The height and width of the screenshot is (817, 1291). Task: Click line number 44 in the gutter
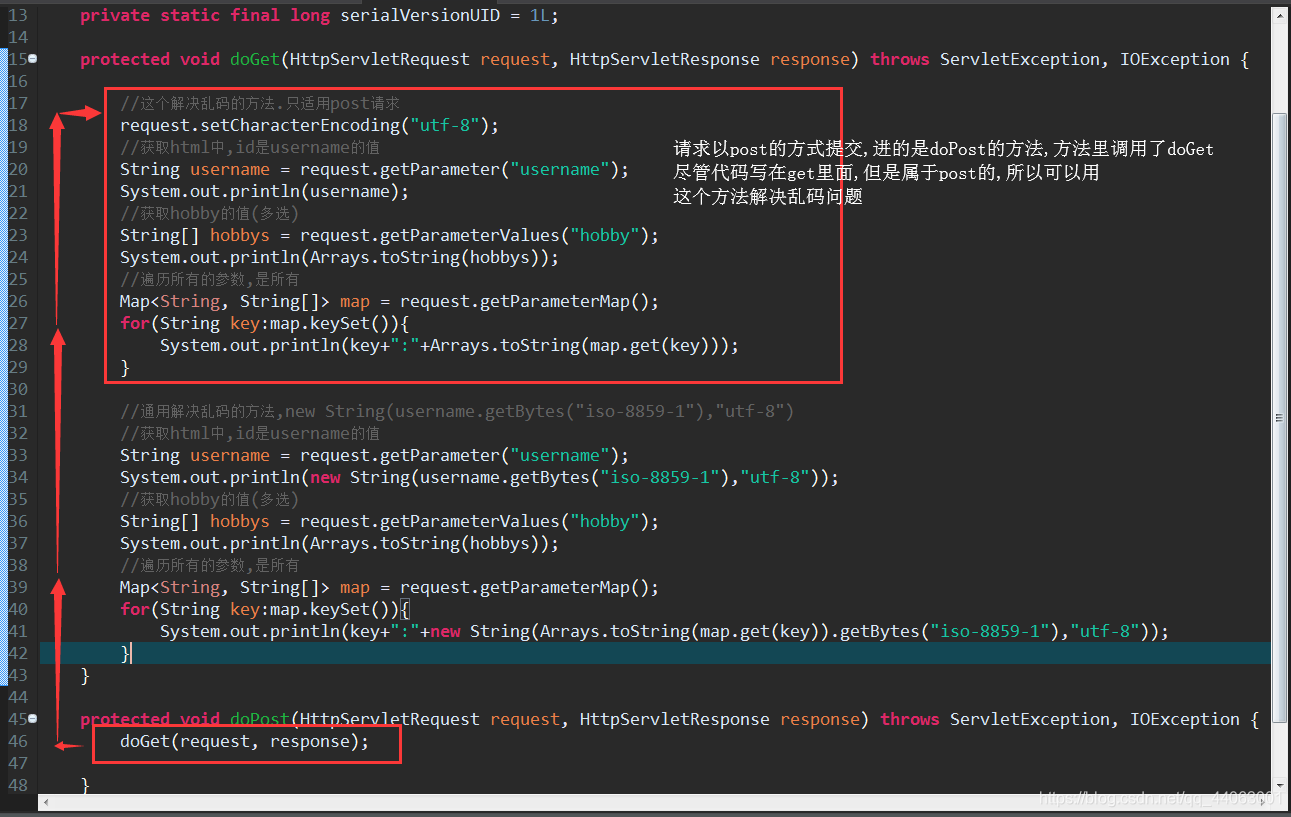pyautogui.click(x=18, y=697)
